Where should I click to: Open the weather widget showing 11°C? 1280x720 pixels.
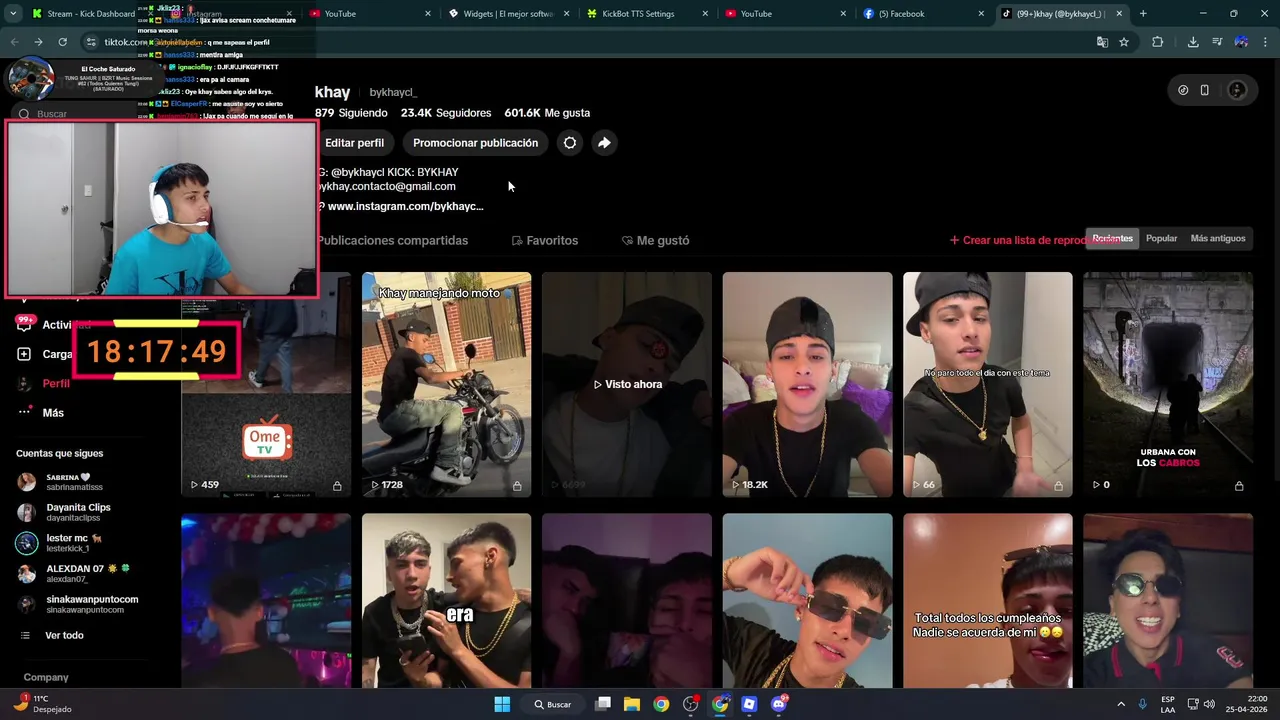tap(42, 704)
